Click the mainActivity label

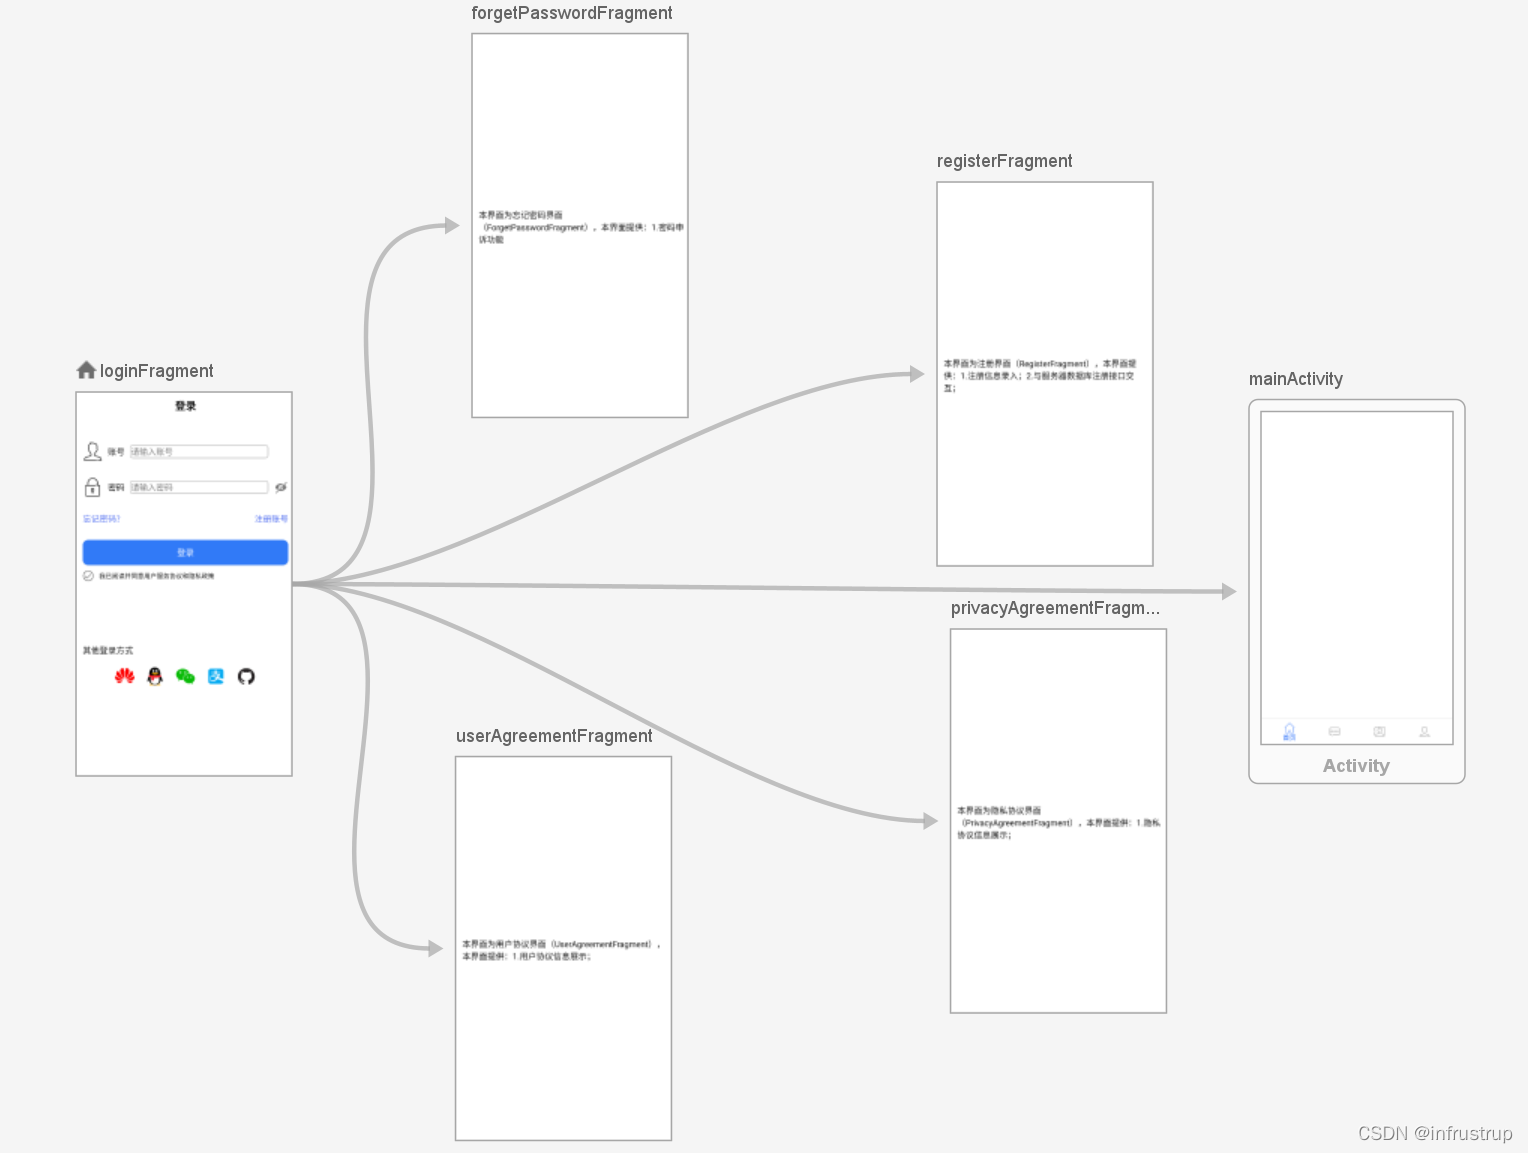coord(1296,379)
